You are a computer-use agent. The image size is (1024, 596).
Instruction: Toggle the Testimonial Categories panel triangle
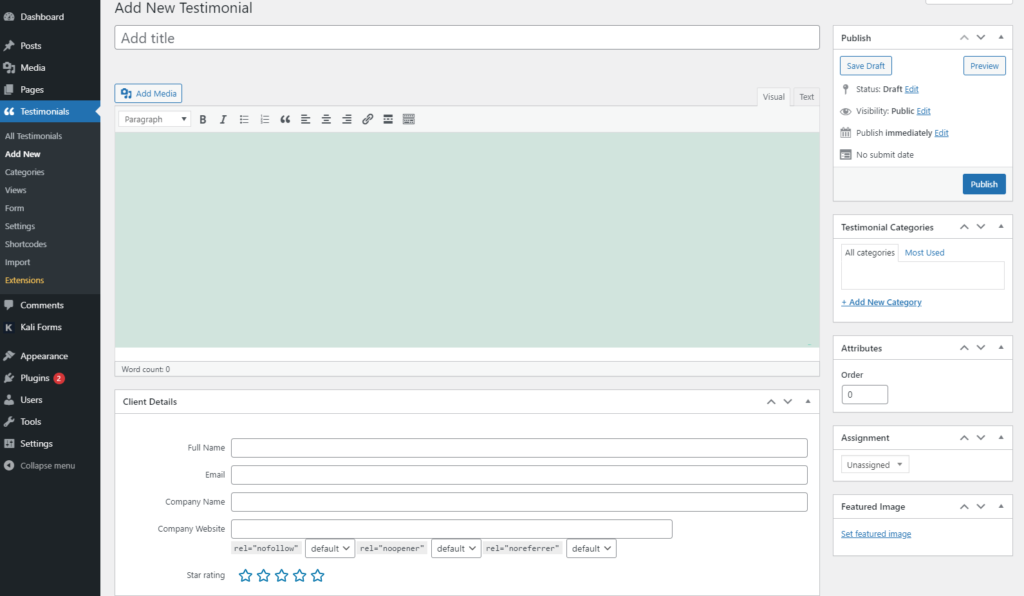pyautogui.click(x=1000, y=227)
